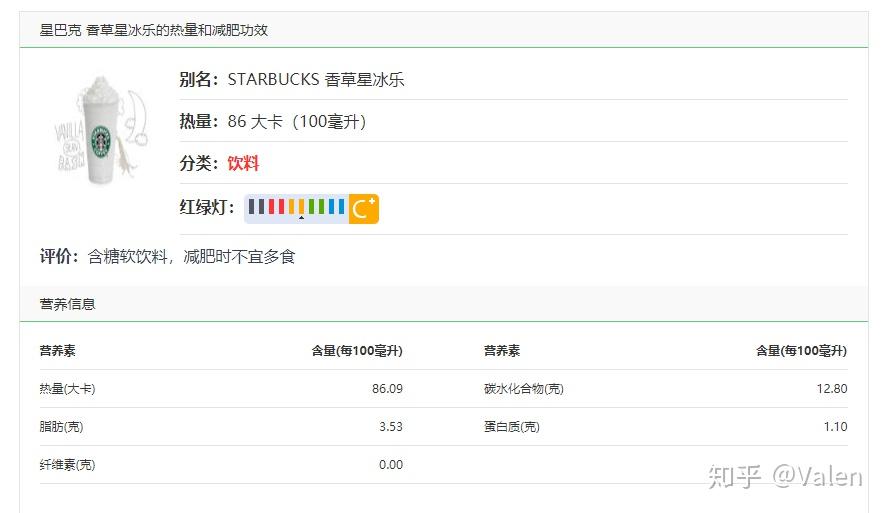
Task: Click the 碳水化合物(克) row label
Action: 524,389
